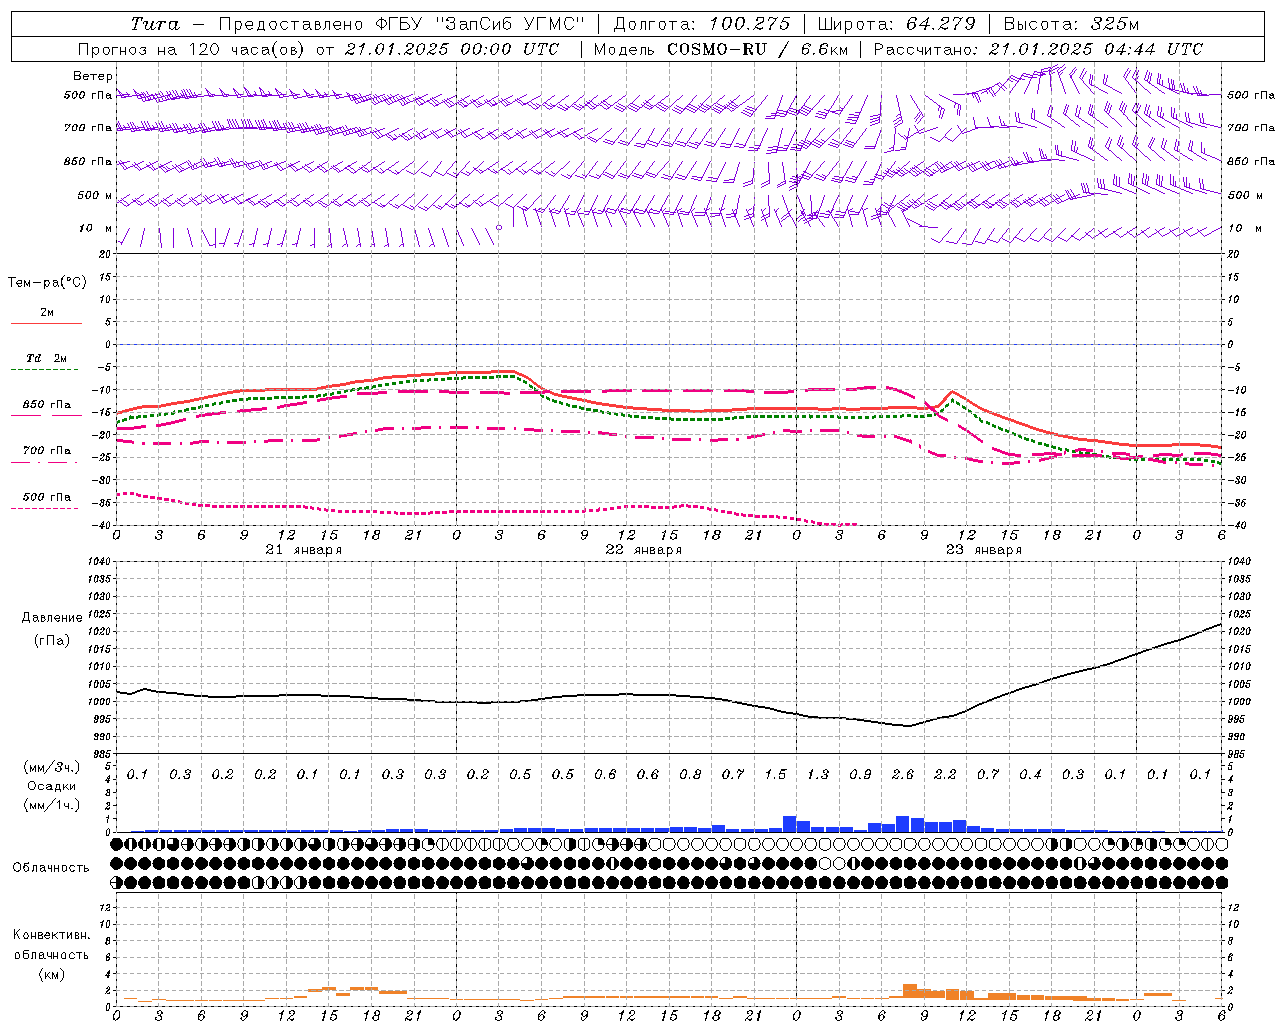Viewport: 1280px width, 1024px height.
Task: Click the "22 января" date label
Action: [x=643, y=550]
